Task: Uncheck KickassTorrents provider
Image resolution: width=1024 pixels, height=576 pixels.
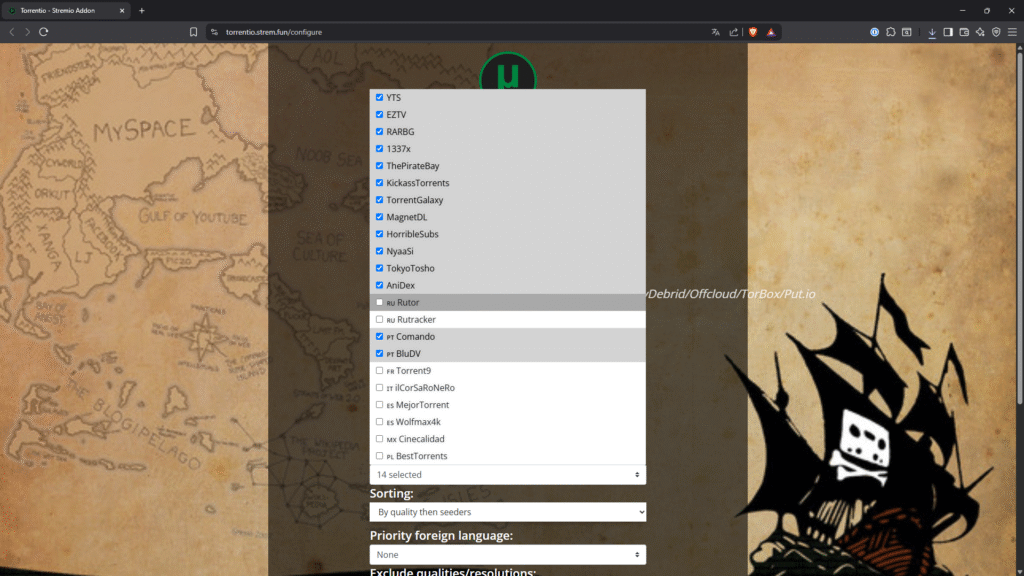Action: point(379,183)
